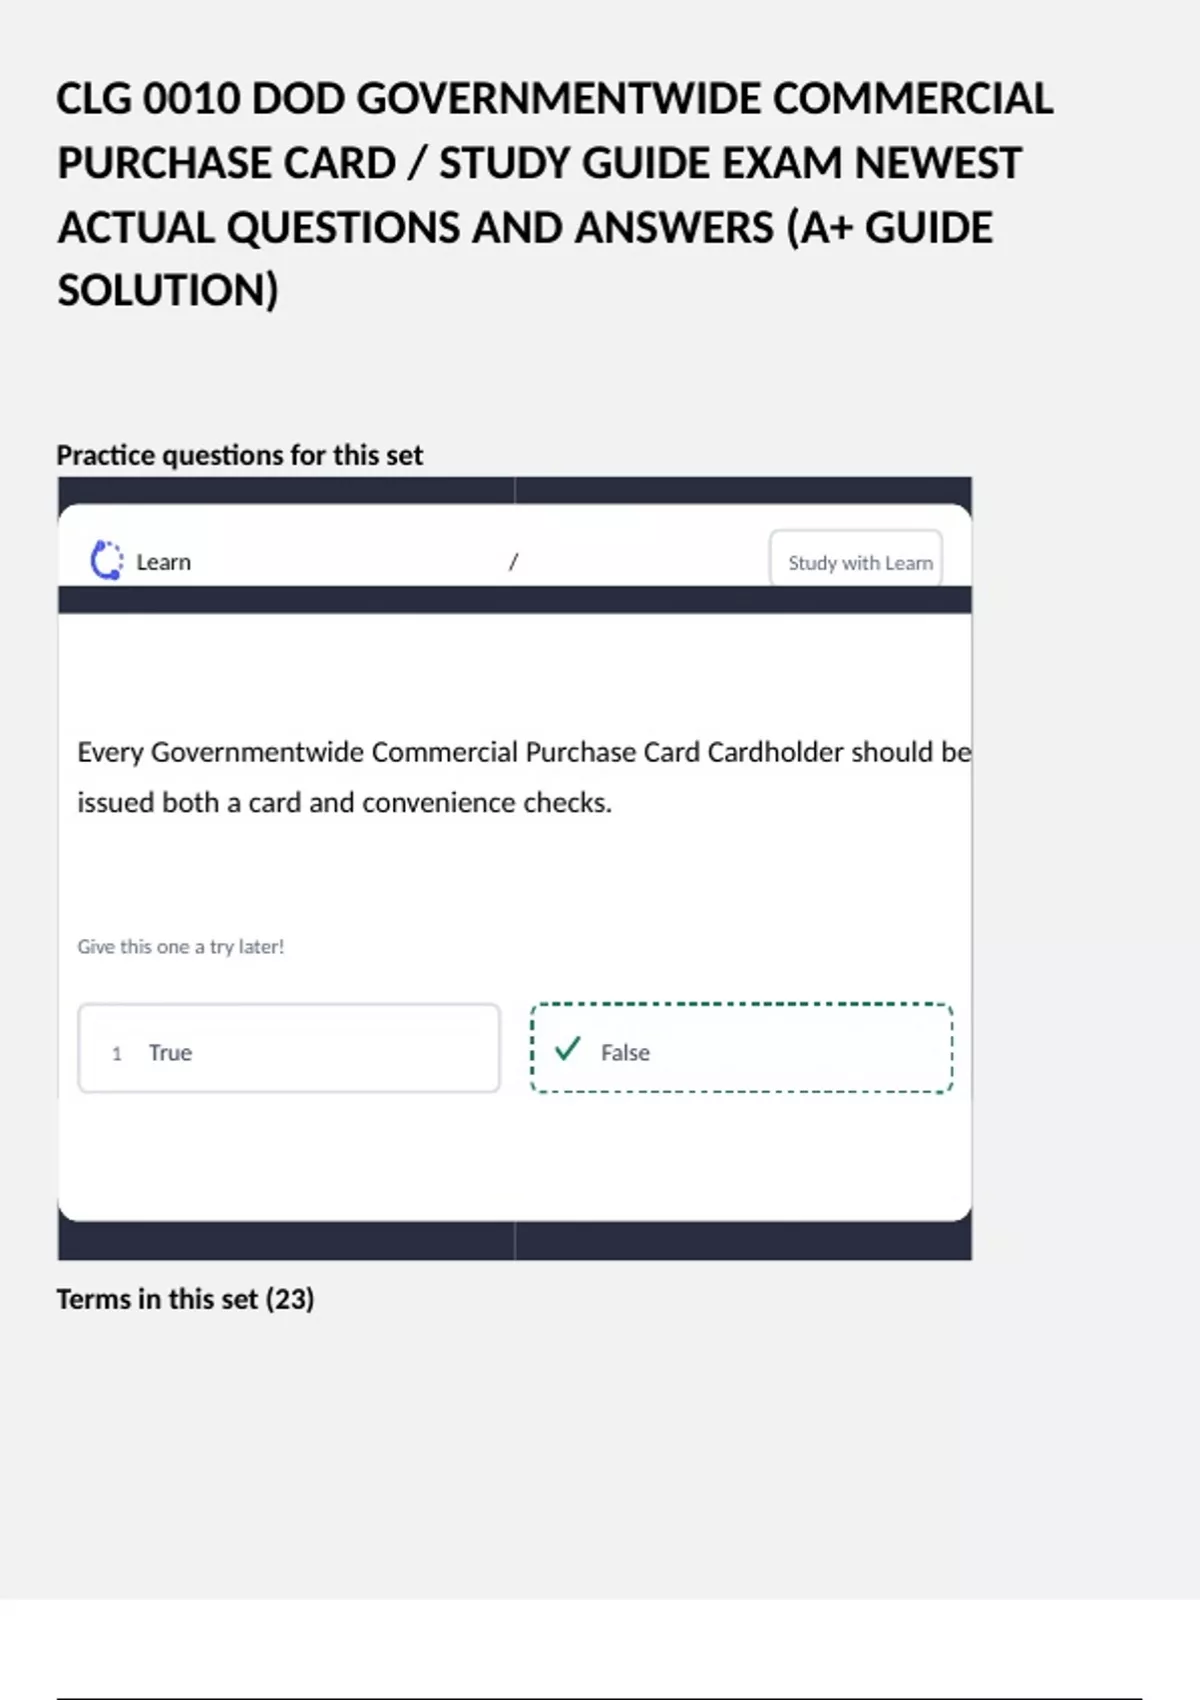The image size is (1200, 1700).
Task: Open the Learn mode label
Action: [163, 562]
